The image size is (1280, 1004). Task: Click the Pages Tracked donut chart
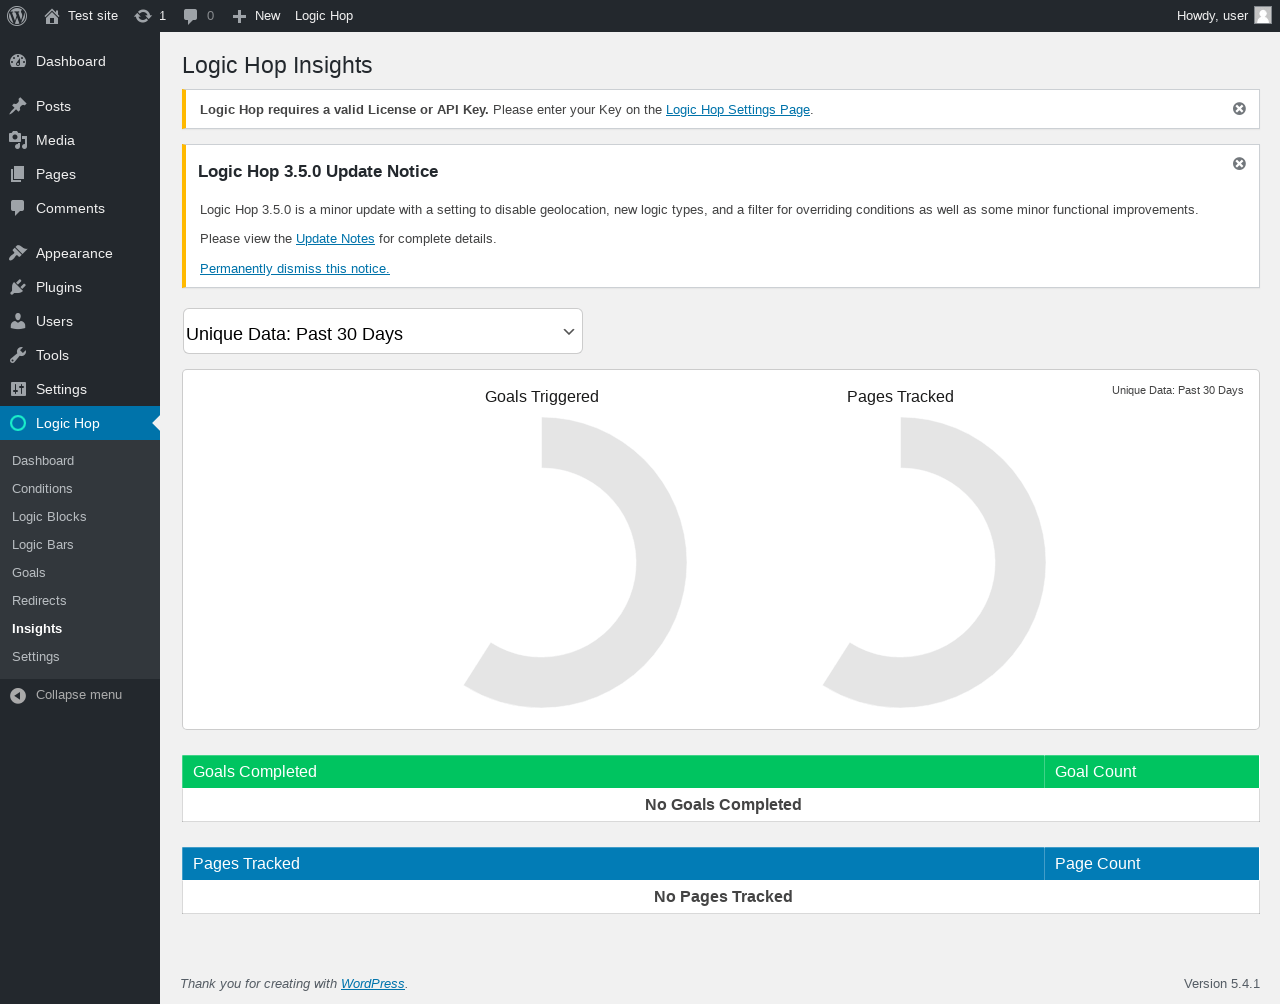point(934,562)
